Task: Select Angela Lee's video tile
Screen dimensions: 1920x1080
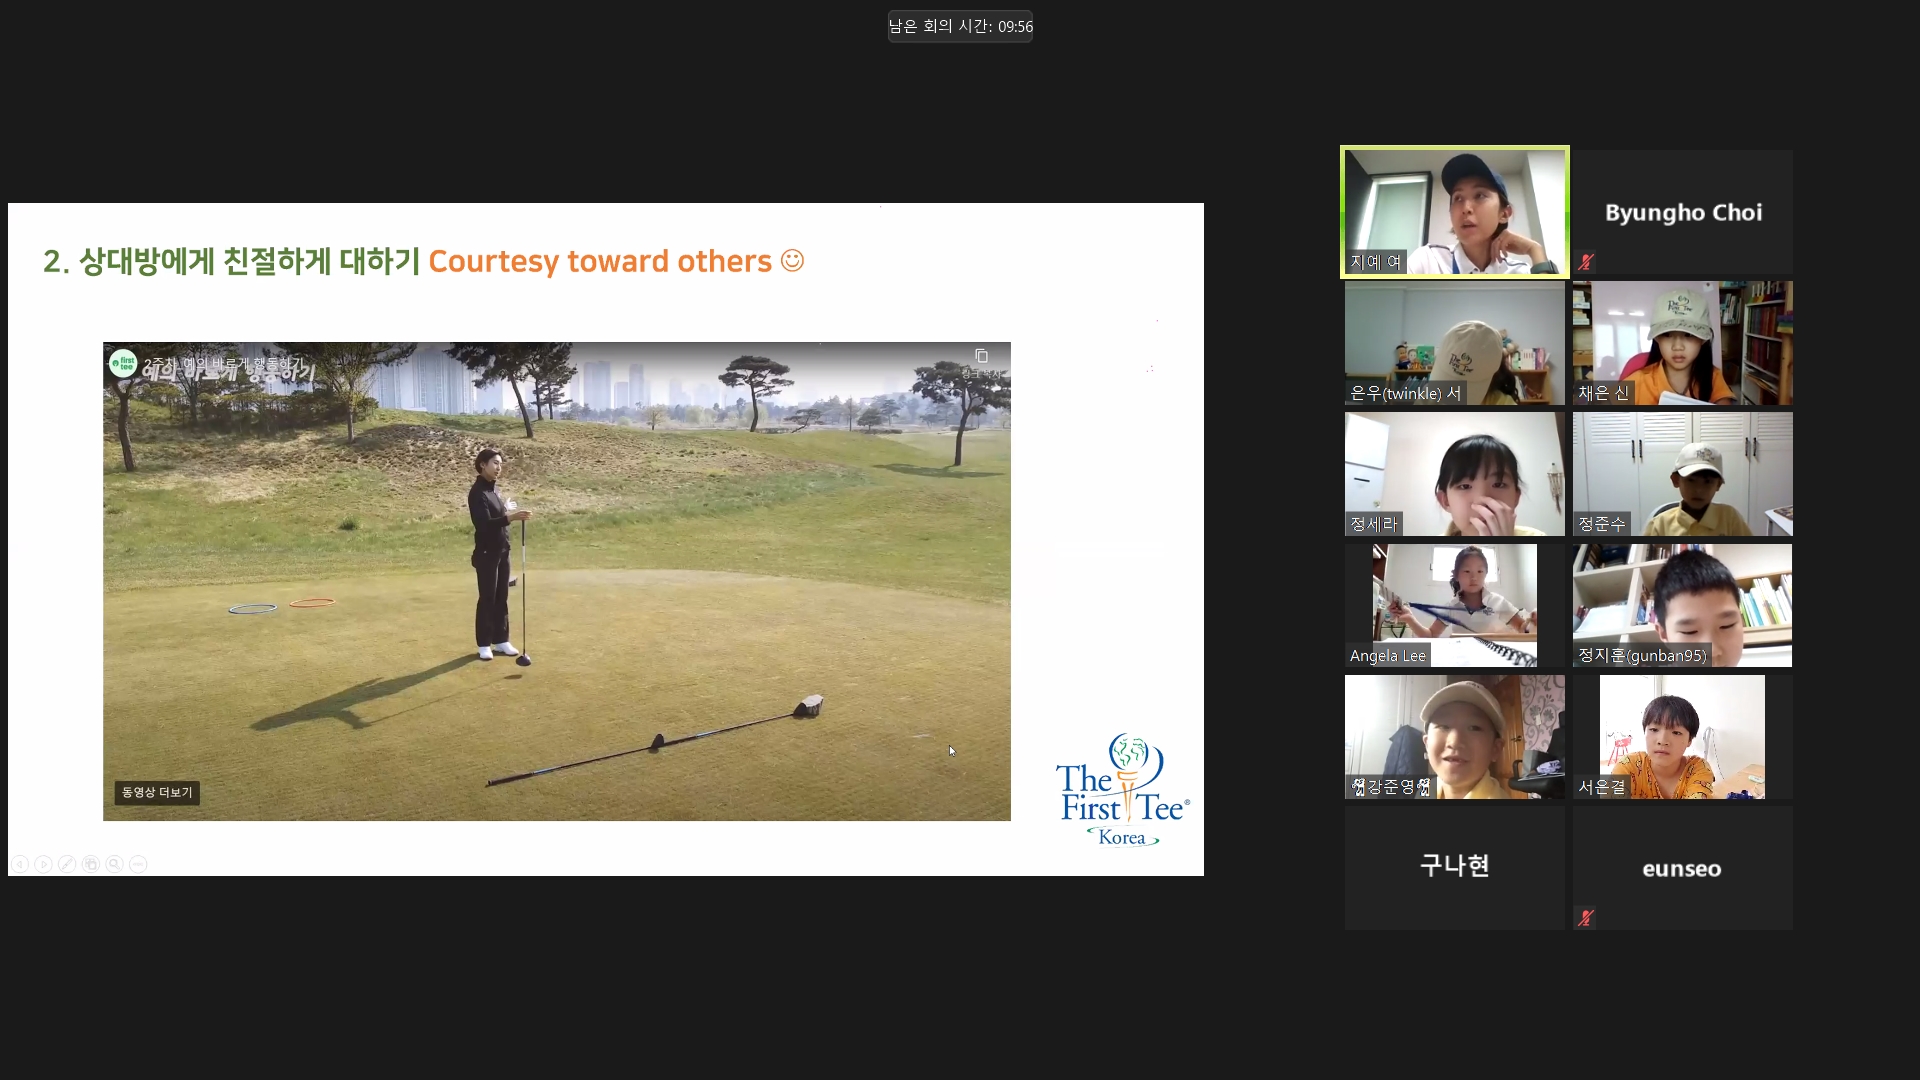Action: [1454, 605]
